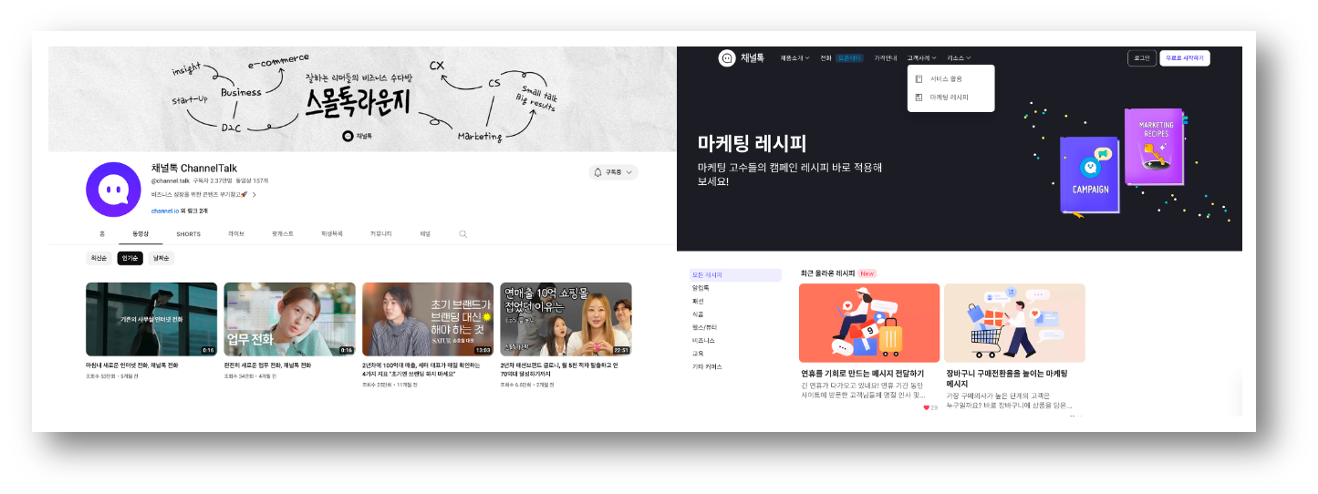1318x494 pixels.
Task: Click title 완전히 새로운 업무 전화, 채널톡 전화
Action: tap(267, 366)
